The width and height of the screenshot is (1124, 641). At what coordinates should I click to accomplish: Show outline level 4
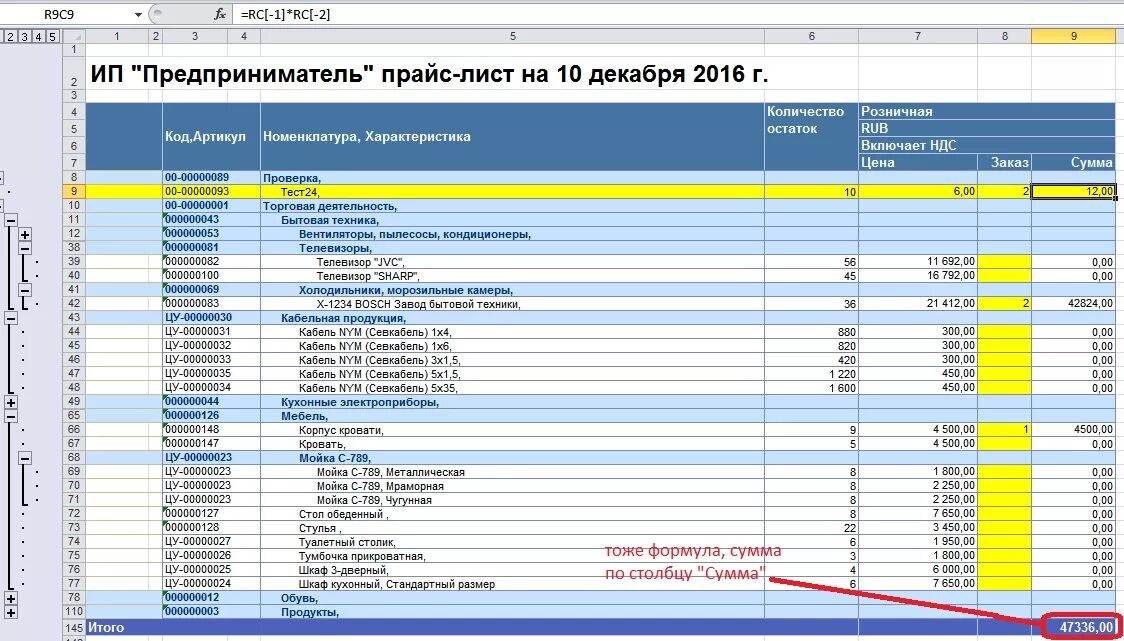(x=37, y=36)
